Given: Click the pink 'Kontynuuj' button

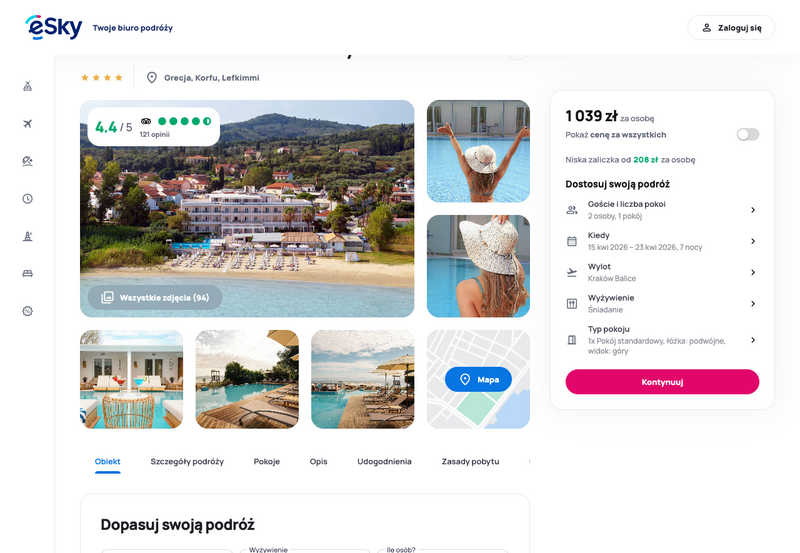Looking at the screenshot, I should coord(662,382).
